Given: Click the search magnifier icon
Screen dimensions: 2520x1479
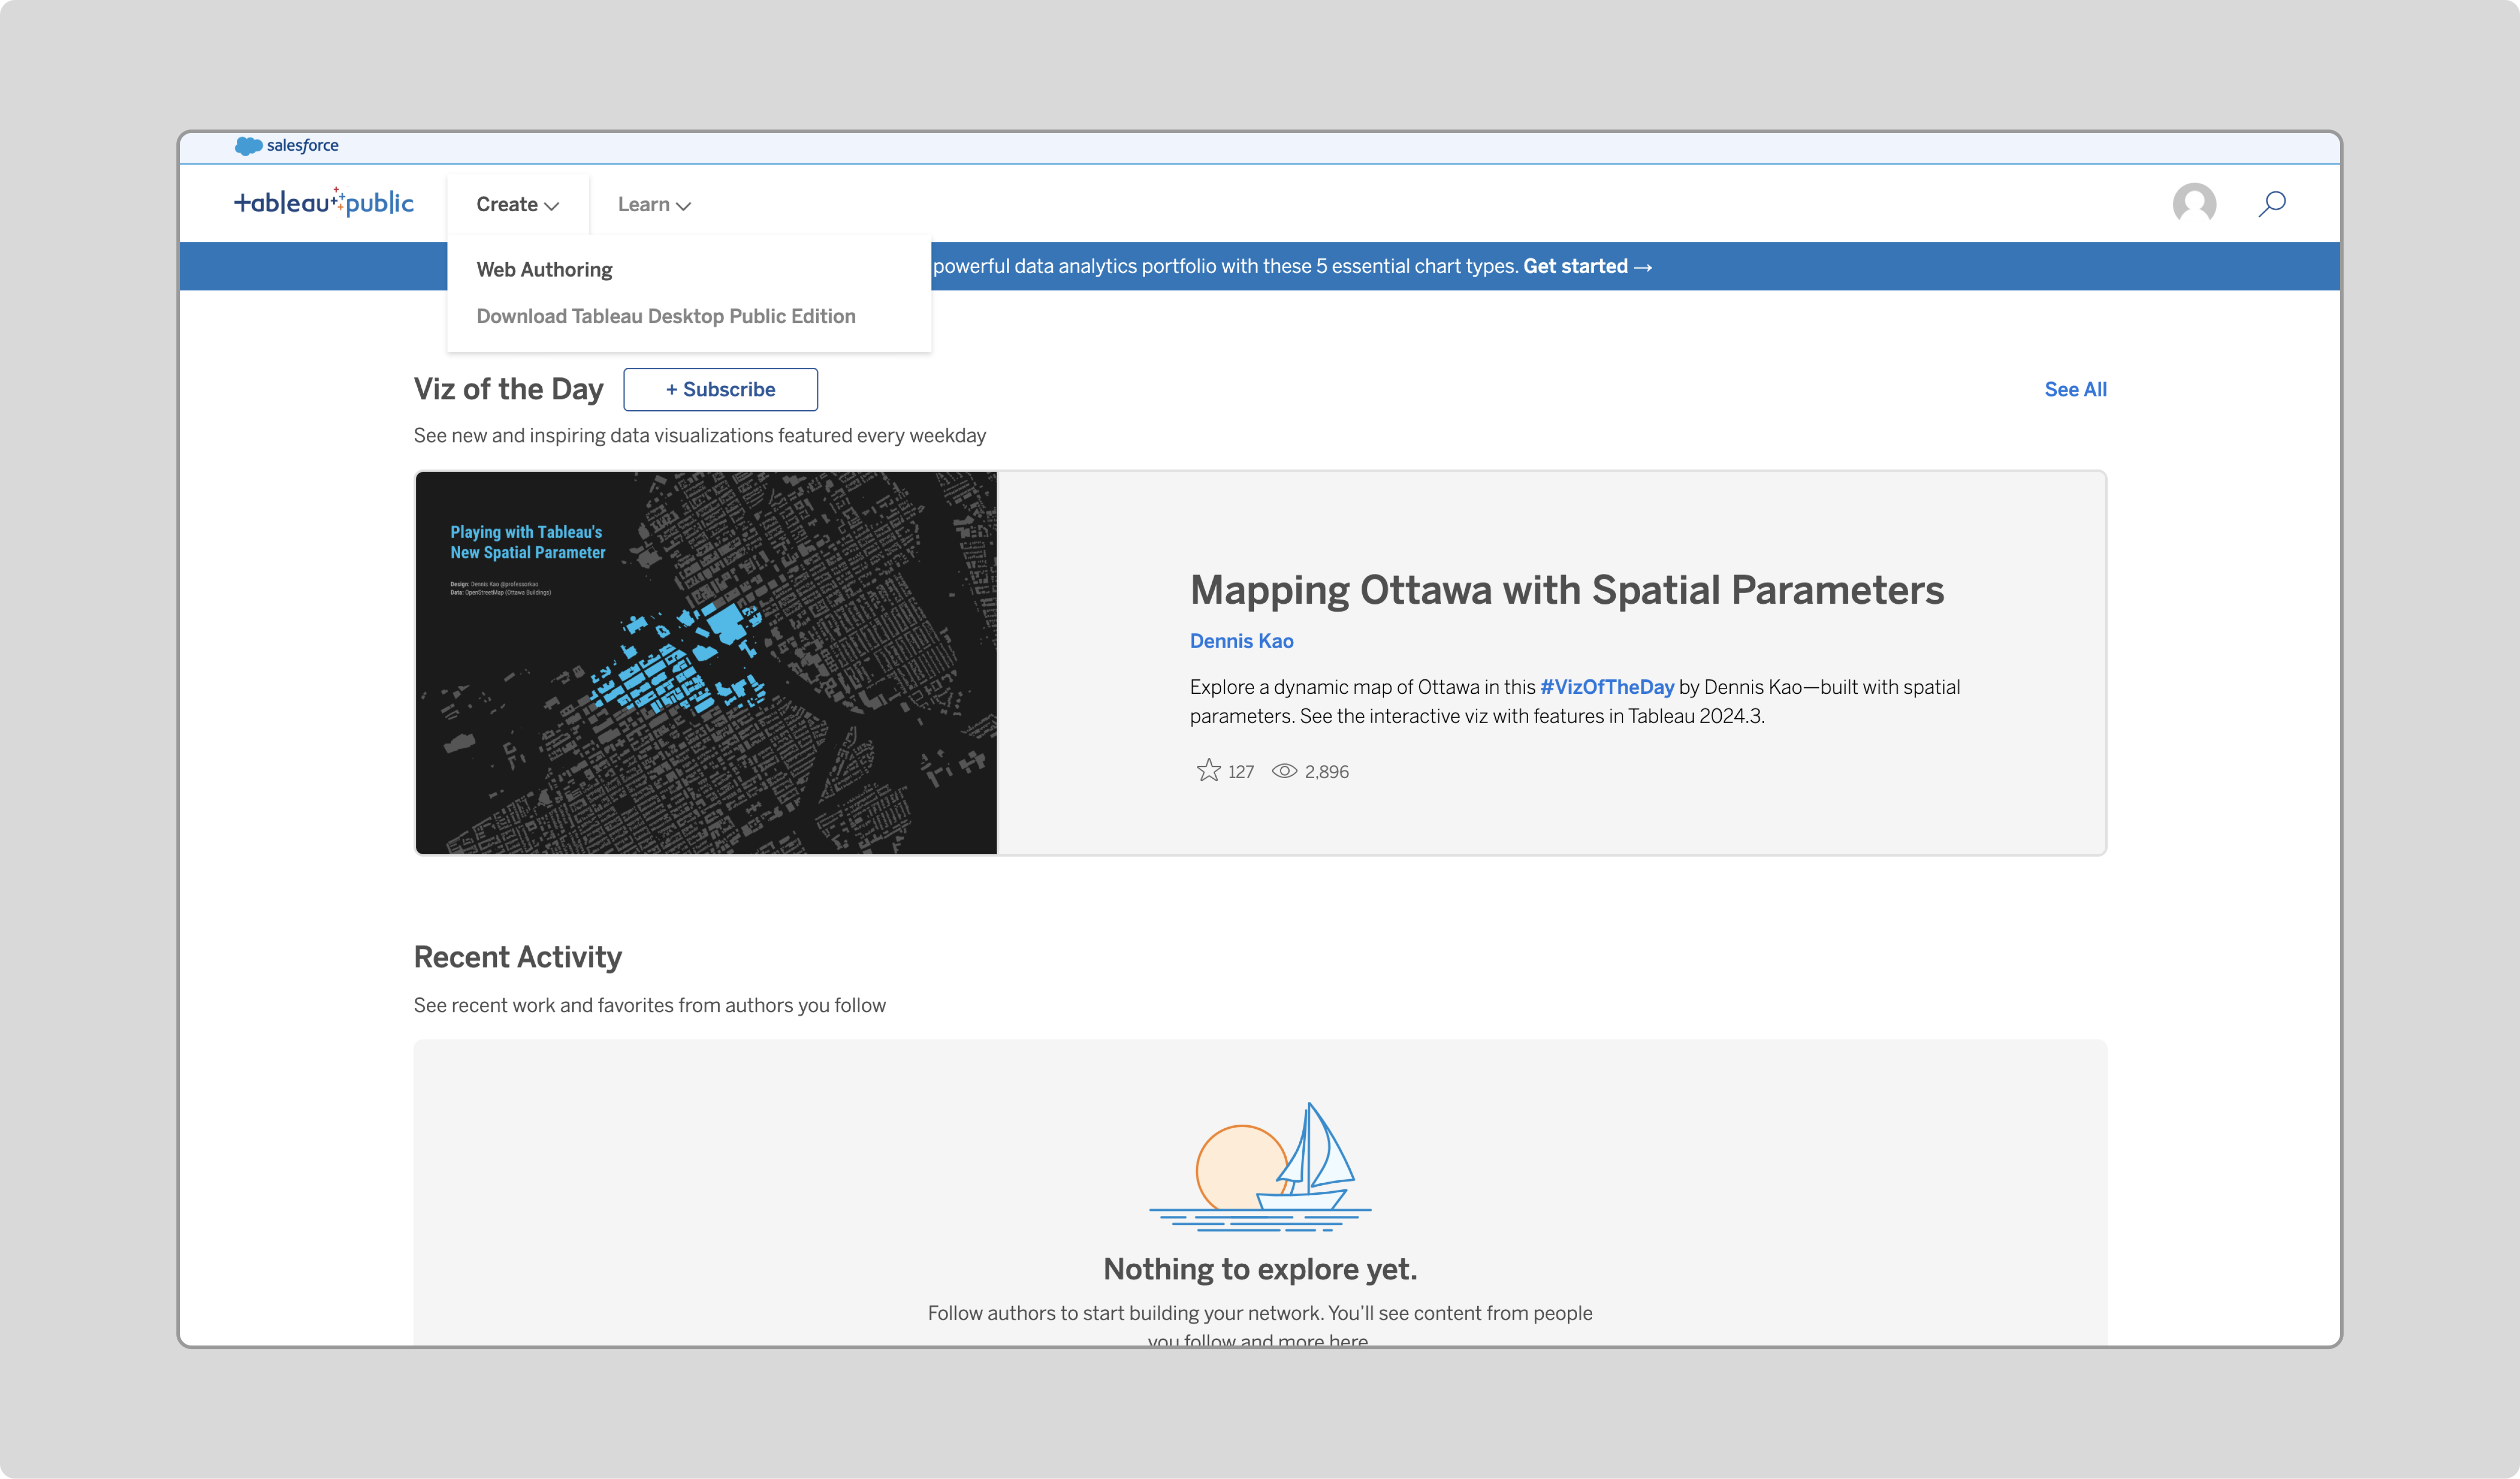Looking at the screenshot, I should point(2272,204).
